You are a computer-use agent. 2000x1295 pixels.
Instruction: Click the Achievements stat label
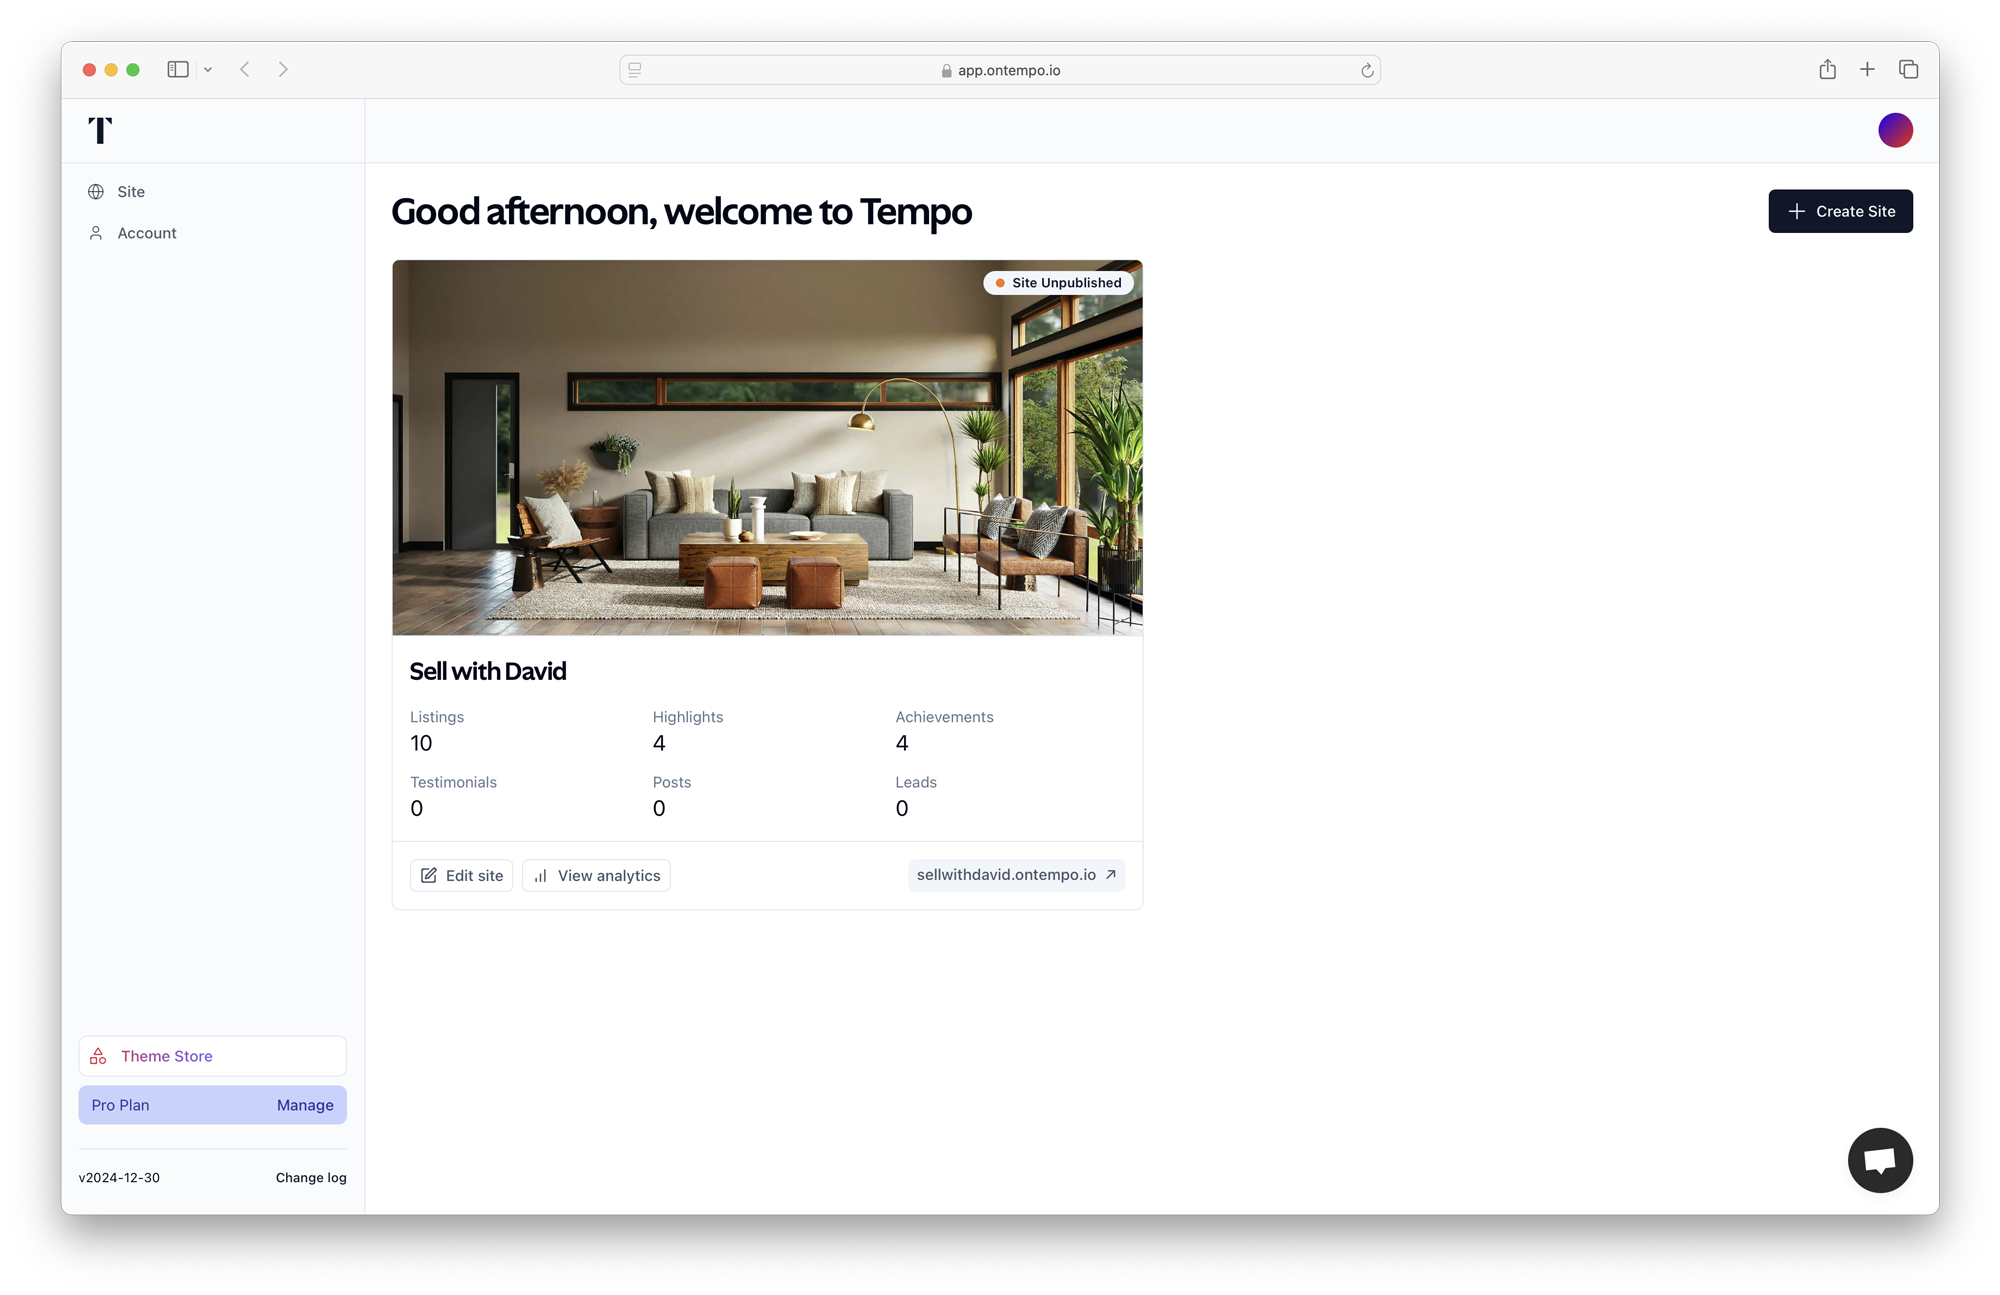pos(944,717)
